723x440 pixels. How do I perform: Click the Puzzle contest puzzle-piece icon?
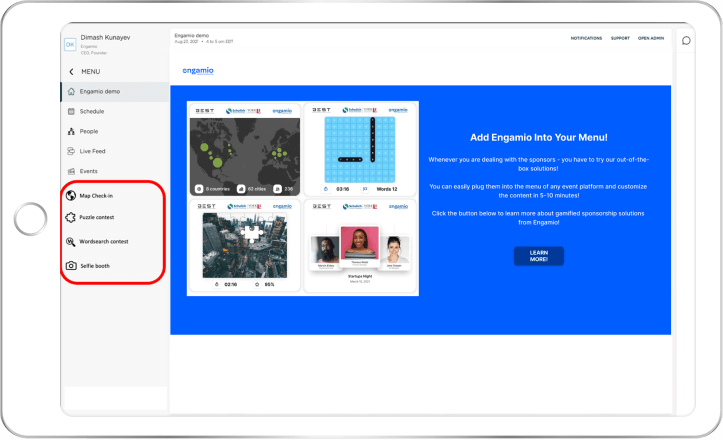click(x=71, y=217)
